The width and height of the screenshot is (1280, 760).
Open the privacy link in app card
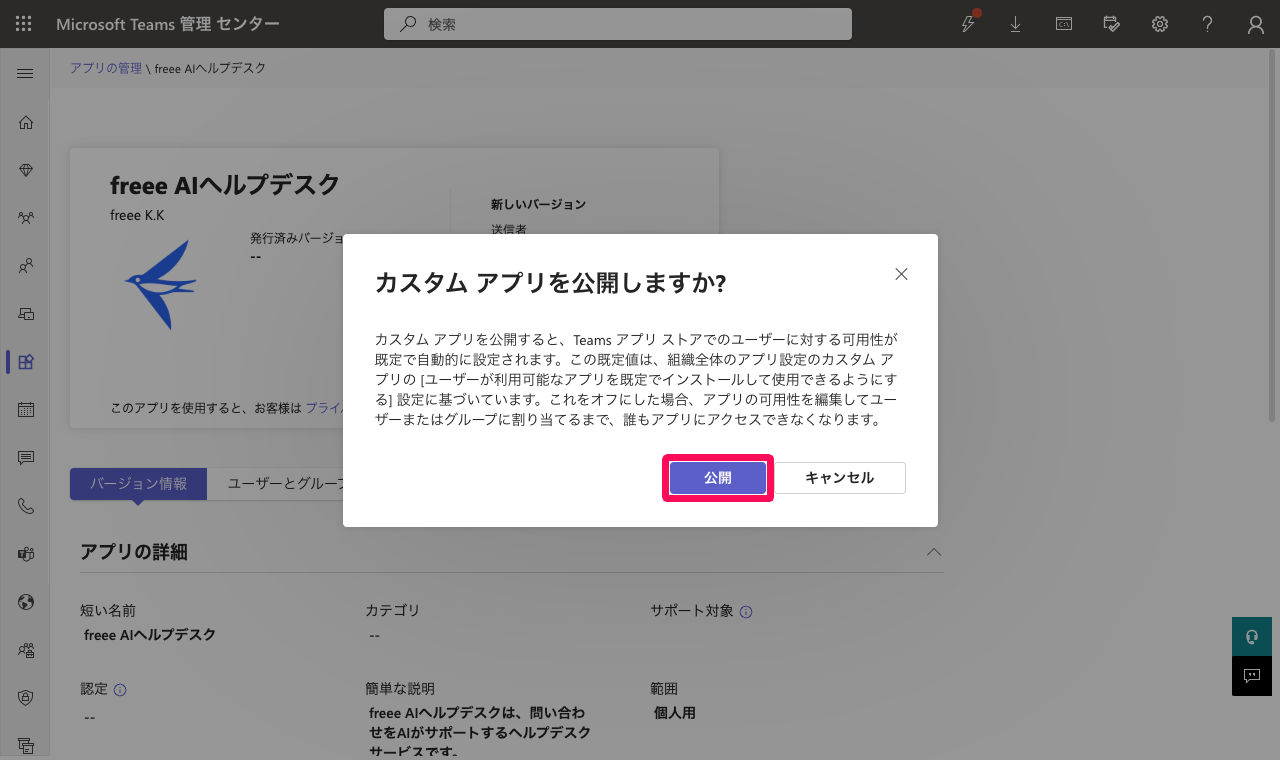(x=325, y=408)
